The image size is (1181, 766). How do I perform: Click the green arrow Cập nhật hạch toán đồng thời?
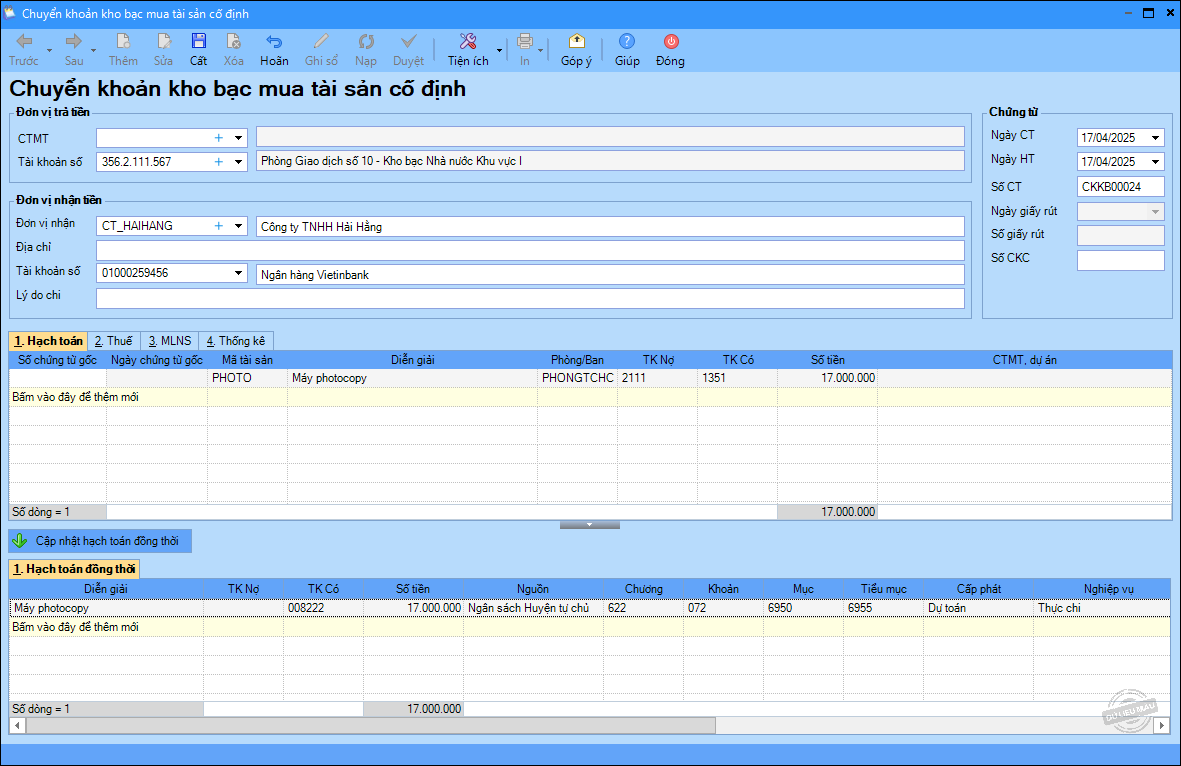[x=100, y=541]
